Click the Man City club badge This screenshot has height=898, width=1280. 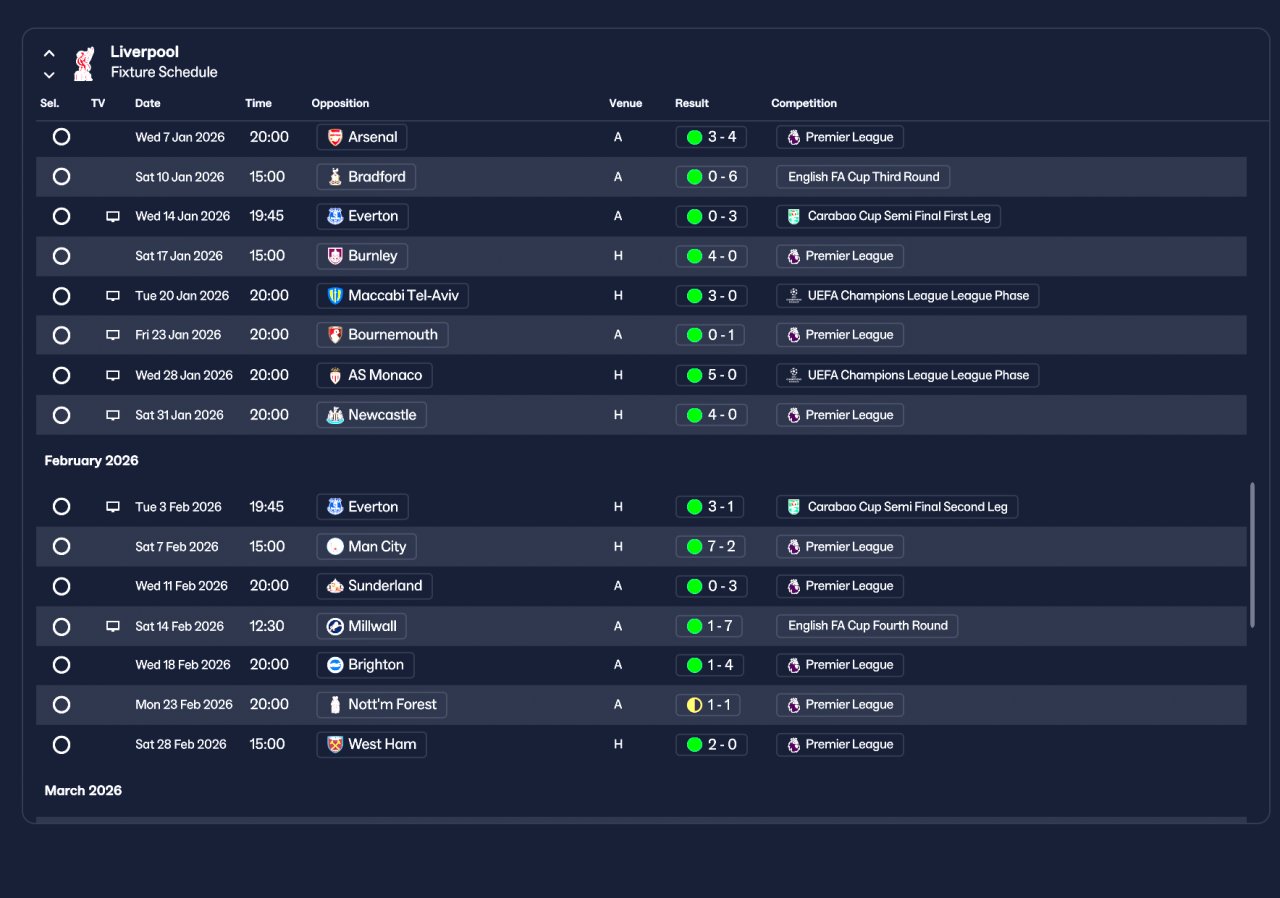point(335,547)
